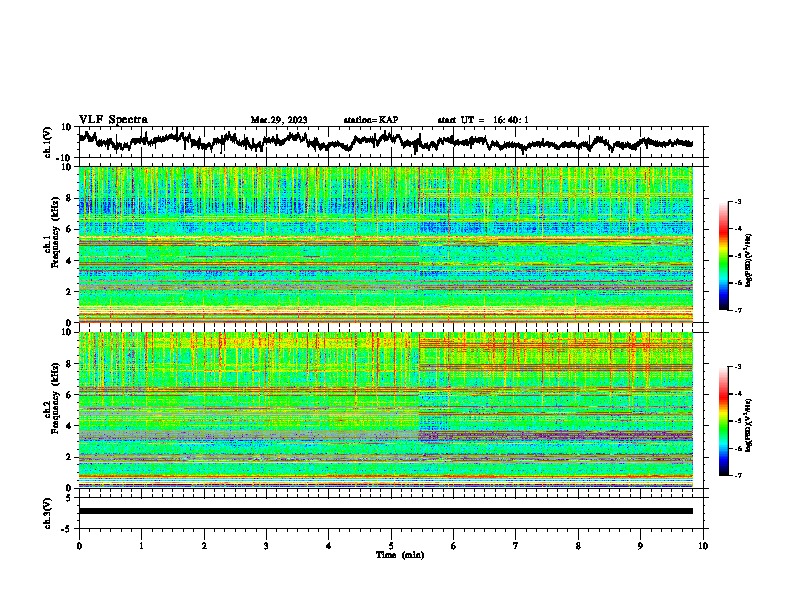The image size is (792, 612).
Task: Click the "Time (min)" axis title
Action: (400, 555)
